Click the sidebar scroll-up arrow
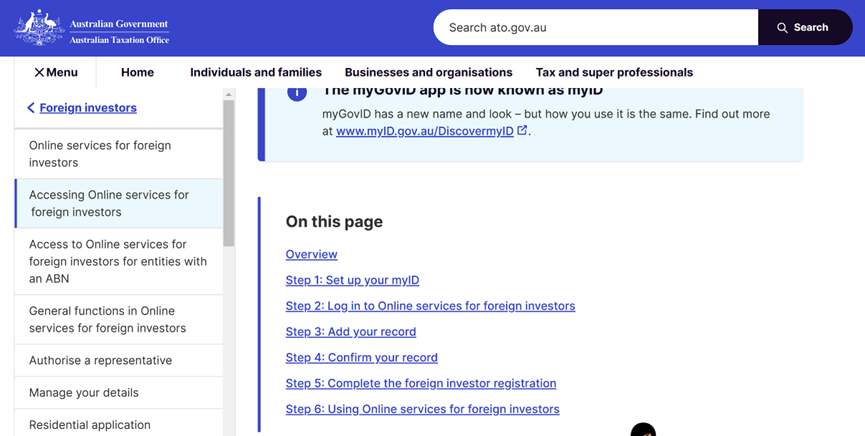The image size is (865, 436). pyautogui.click(x=229, y=95)
